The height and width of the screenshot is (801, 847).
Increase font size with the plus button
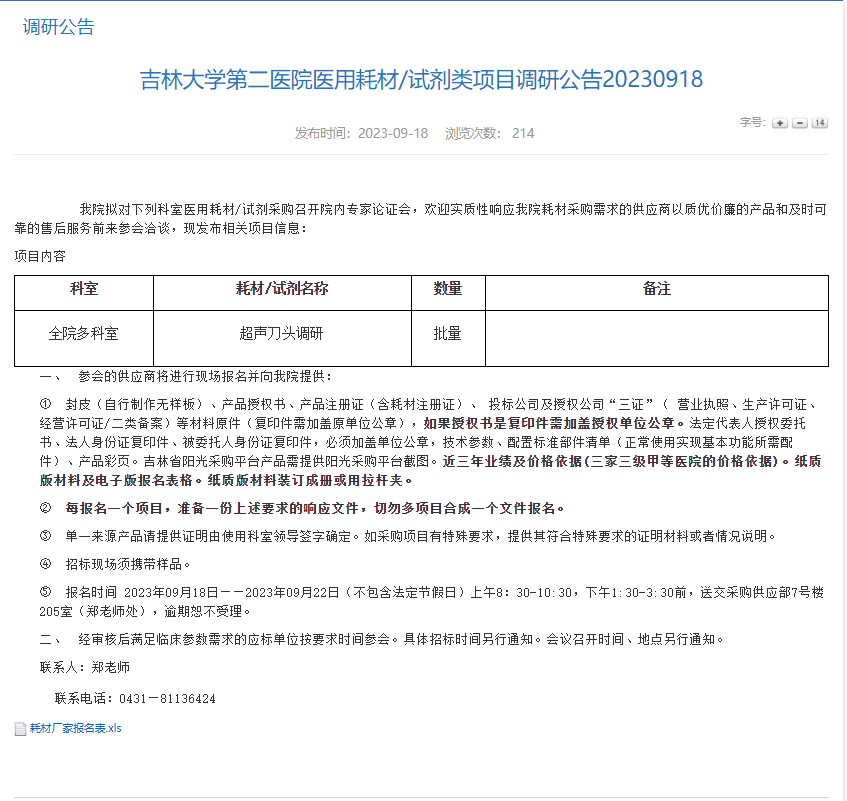click(x=779, y=123)
